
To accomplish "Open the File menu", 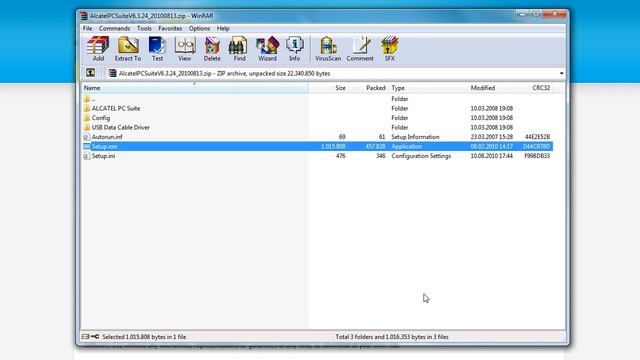I will pyautogui.click(x=87, y=29).
